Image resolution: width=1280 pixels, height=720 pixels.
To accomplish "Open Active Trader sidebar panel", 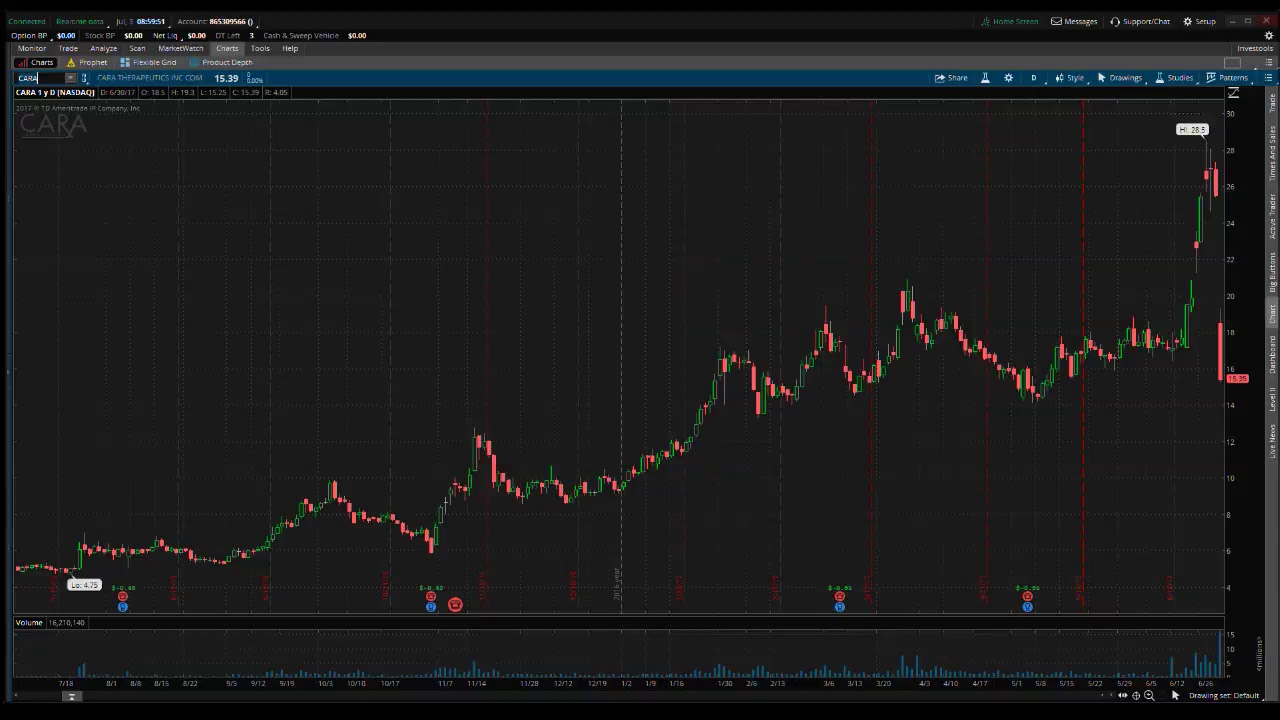I will [x=1272, y=216].
